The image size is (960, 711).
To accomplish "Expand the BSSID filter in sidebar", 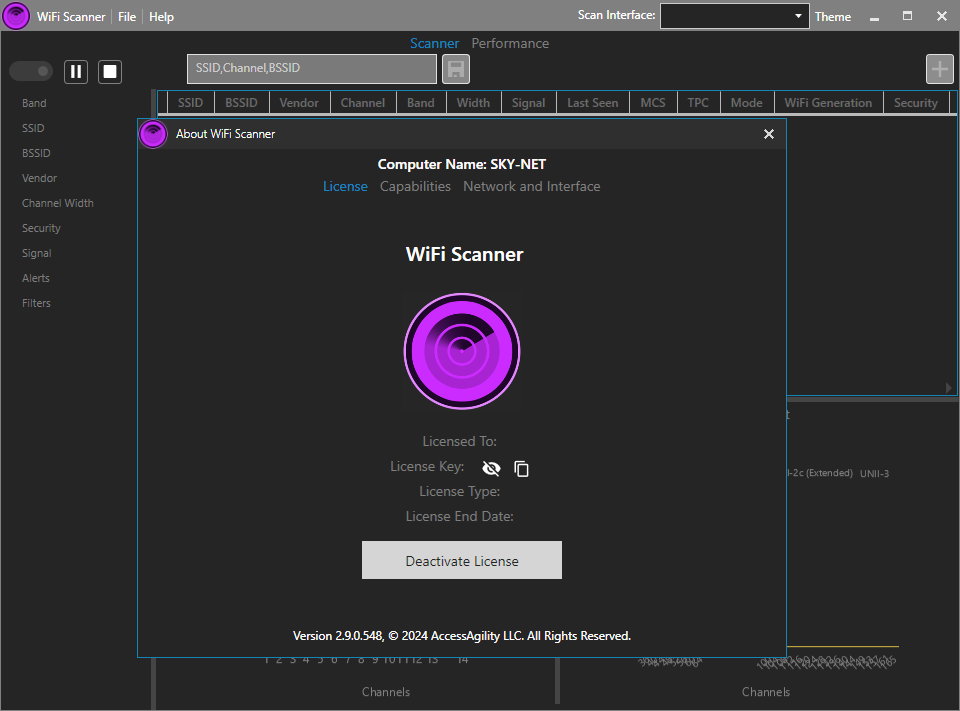I will coord(36,153).
